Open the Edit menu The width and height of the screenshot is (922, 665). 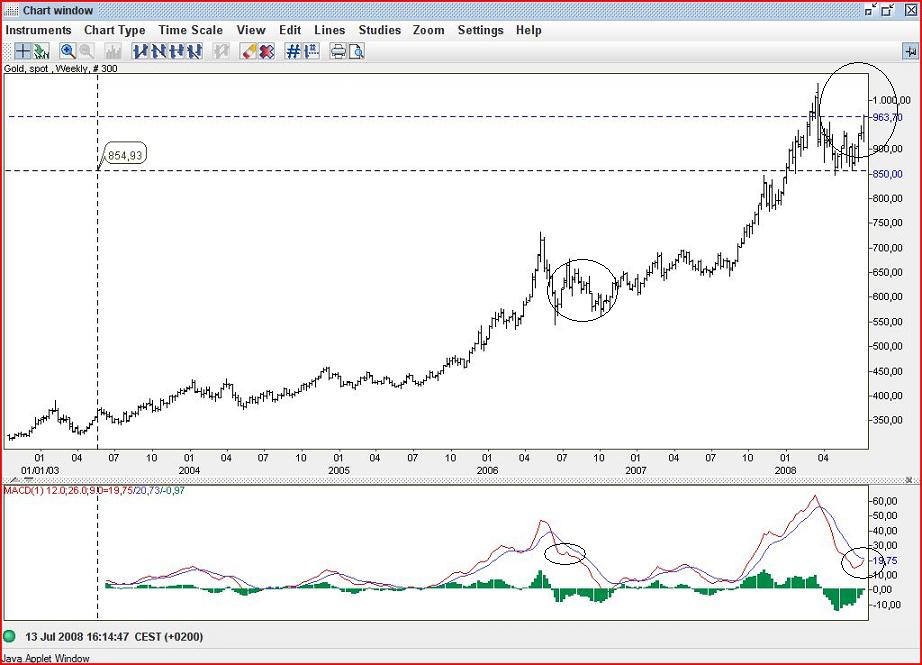[x=290, y=30]
